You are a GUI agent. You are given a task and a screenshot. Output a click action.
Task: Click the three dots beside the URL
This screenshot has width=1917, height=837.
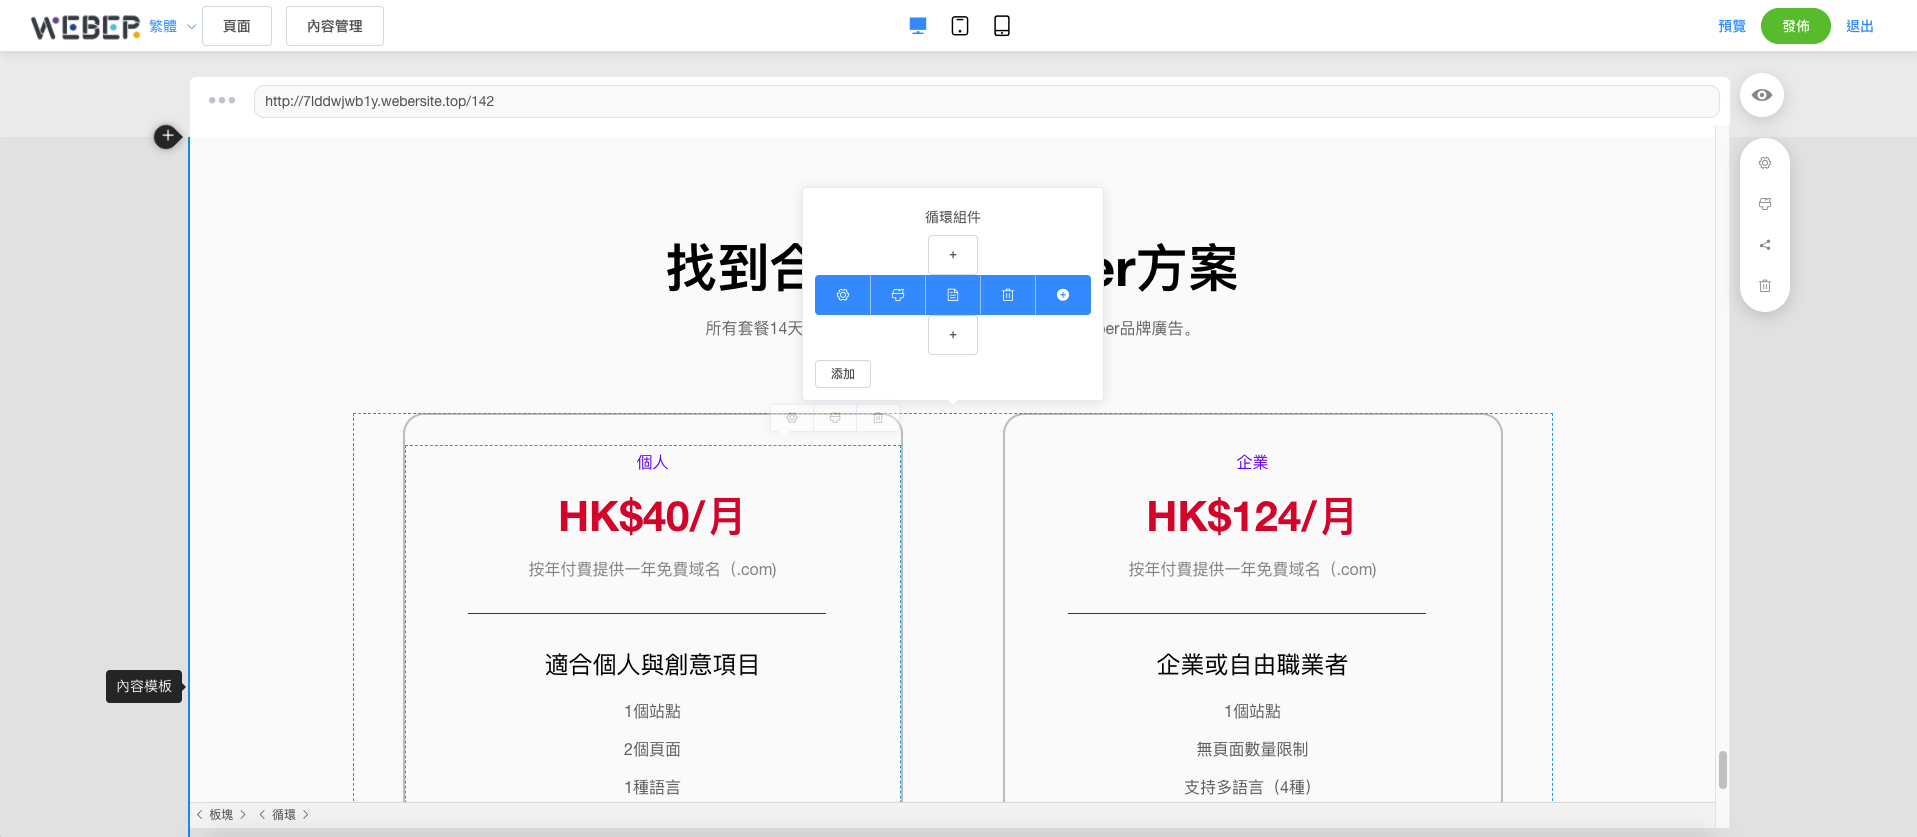pyautogui.click(x=222, y=100)
